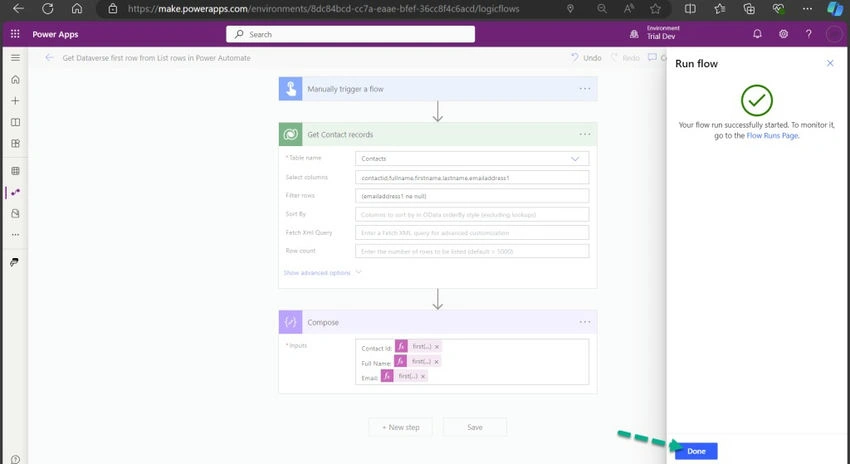
Task: Click Redo in the flow toolbar
Action: click(625, 57)
